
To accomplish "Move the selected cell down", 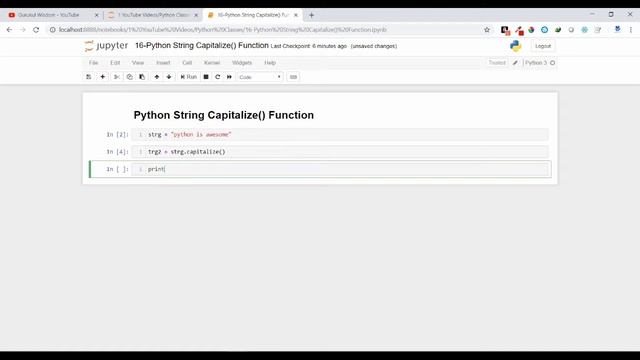I will [x=169, y=77].
